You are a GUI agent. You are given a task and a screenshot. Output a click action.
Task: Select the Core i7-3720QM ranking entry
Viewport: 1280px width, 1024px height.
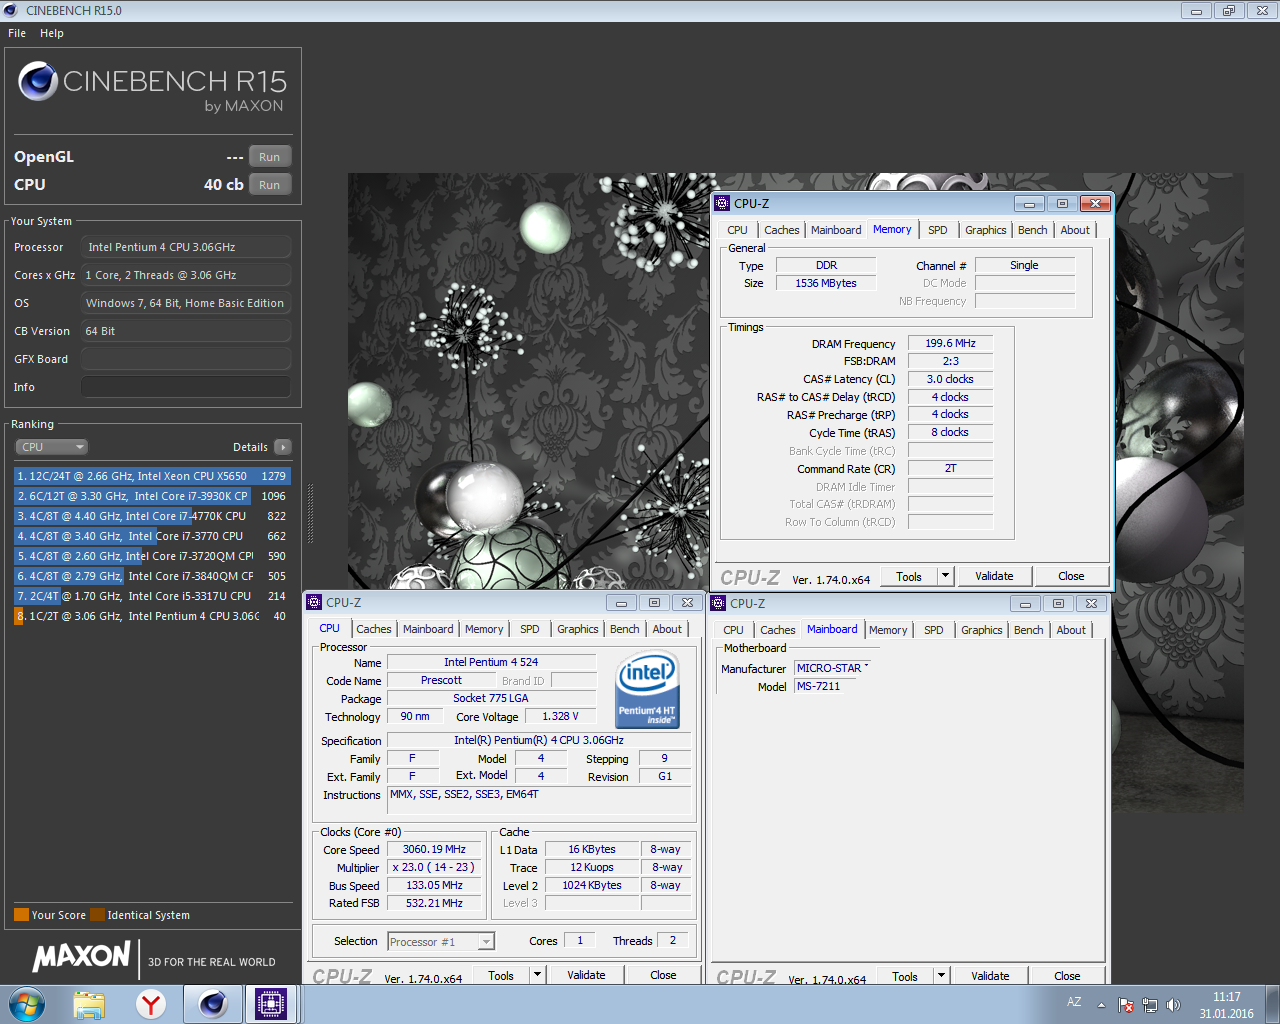152,556
